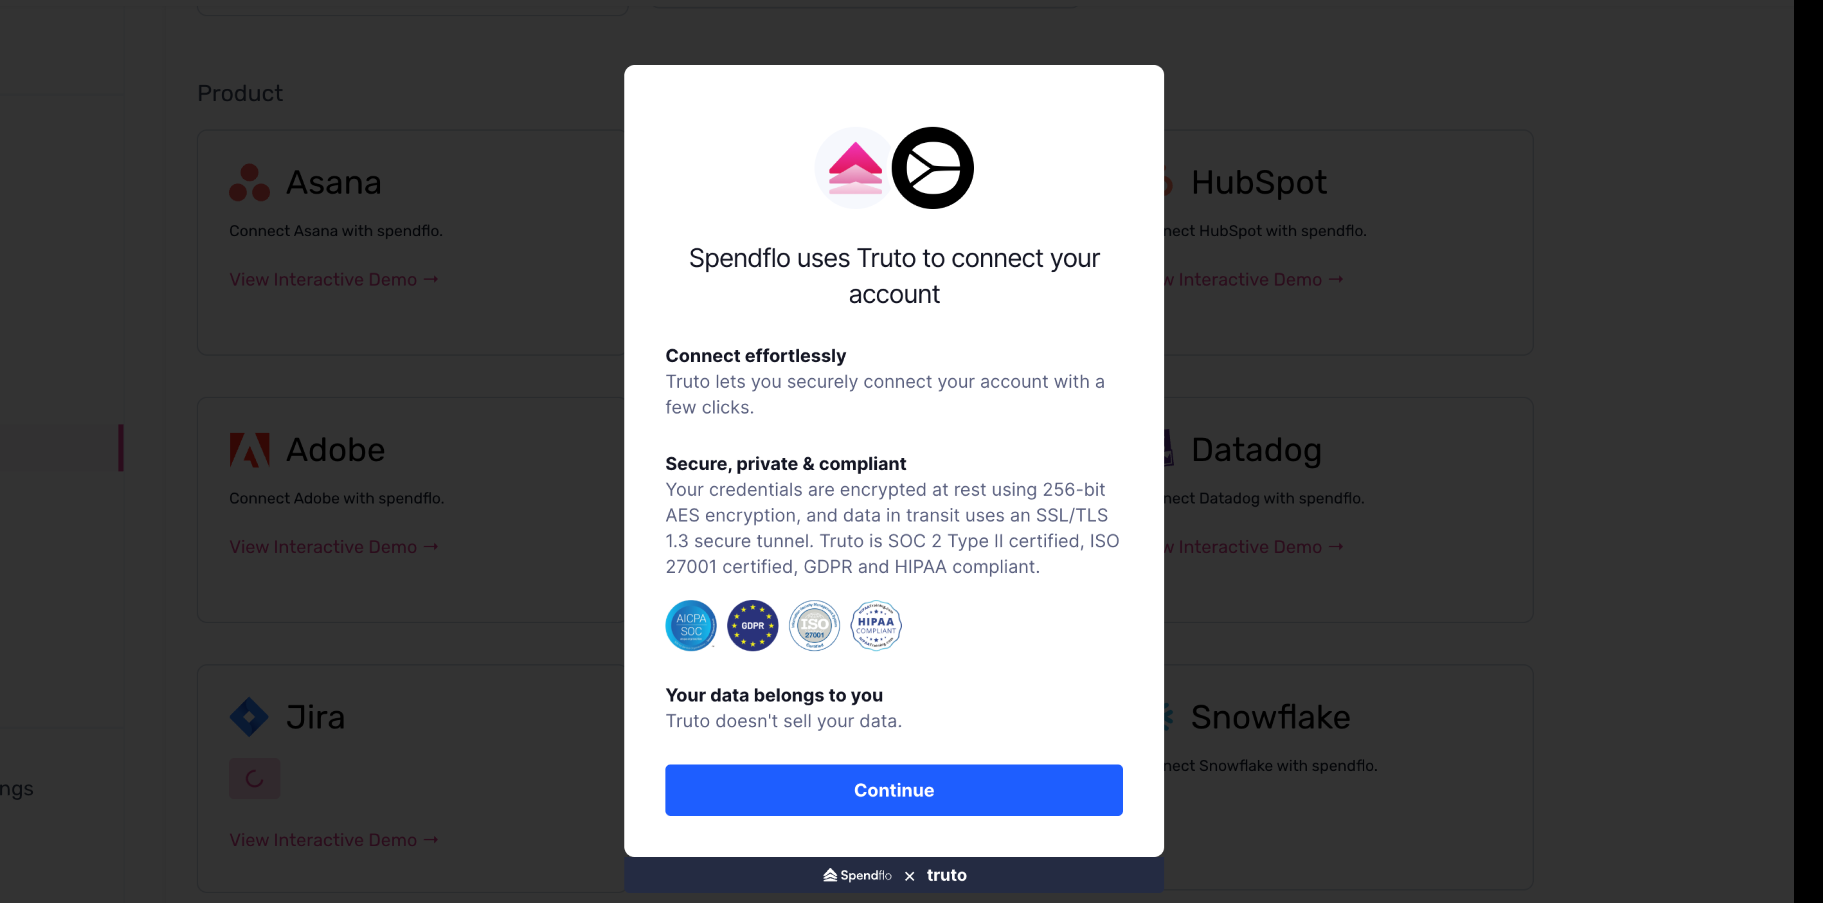The image size is (1823, 903).
Task: Click the GDPR compliance badge
Action: (x=753, y=626)
